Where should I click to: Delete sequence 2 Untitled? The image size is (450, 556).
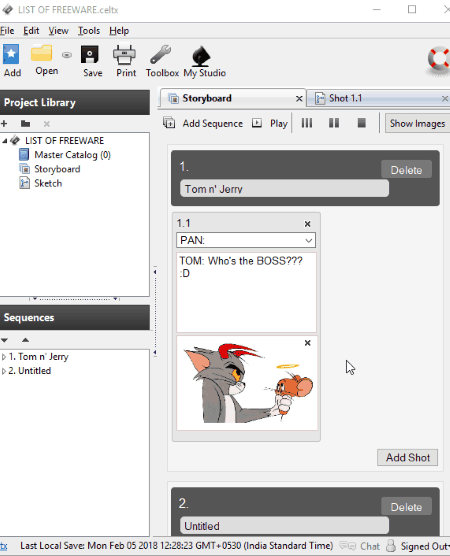[406, 507]
